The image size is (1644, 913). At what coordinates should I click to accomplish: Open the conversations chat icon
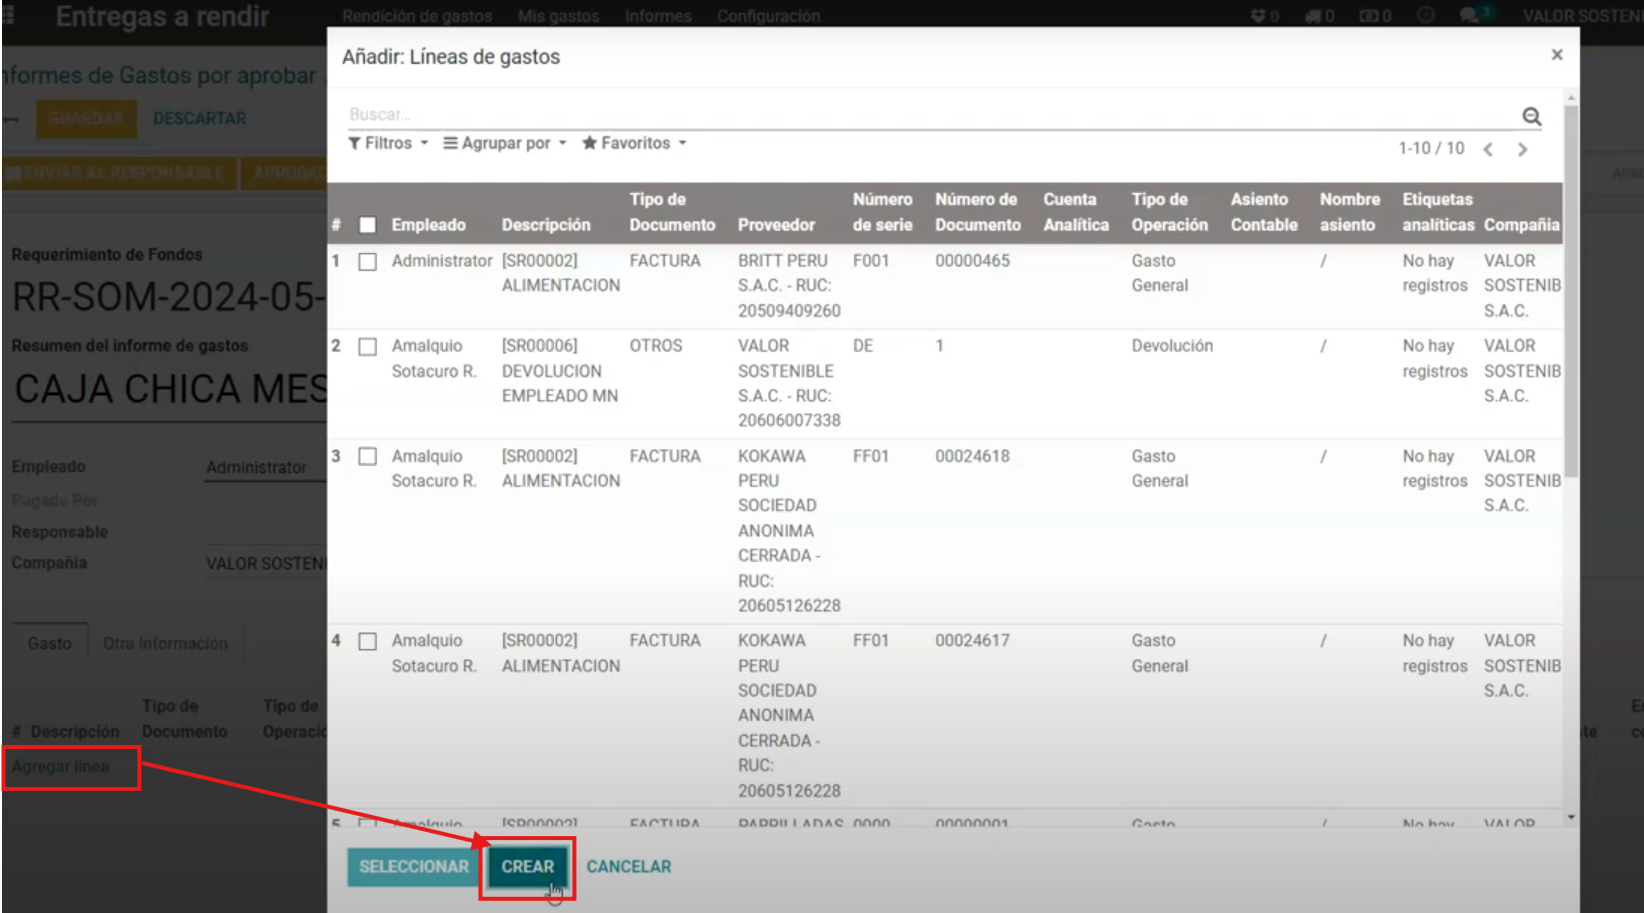(x=1469, y=16)
